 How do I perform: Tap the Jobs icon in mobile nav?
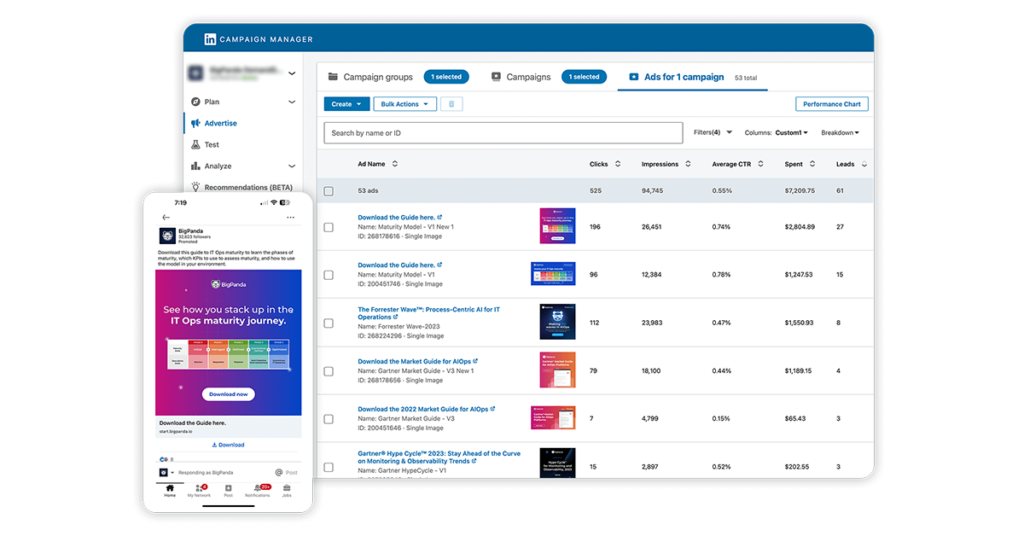pyautogui.click(x=287, y=490)
